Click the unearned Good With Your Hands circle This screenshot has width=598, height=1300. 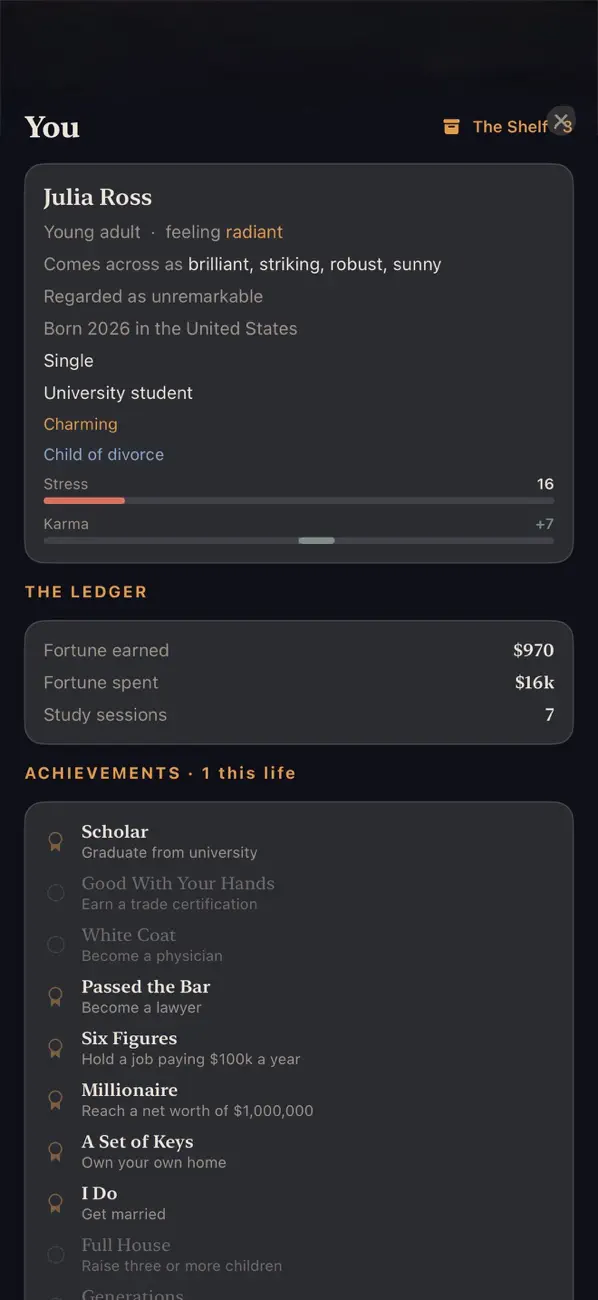[56, 893]
